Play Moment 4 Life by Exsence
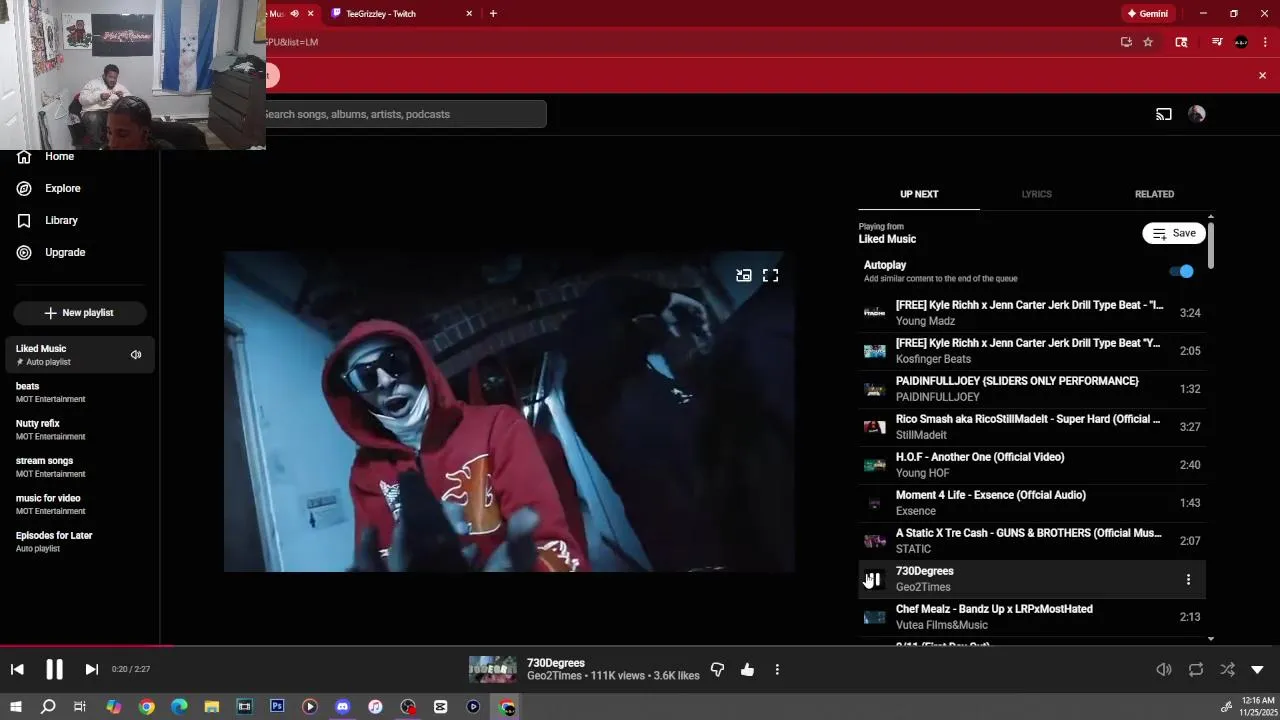Image resolution: width=1280 pixels, height=720 pixels. coord(1032,503)
